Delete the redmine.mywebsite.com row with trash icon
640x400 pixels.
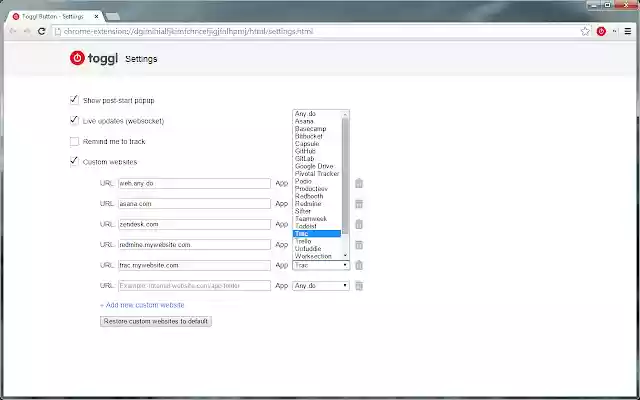(359, 244)
